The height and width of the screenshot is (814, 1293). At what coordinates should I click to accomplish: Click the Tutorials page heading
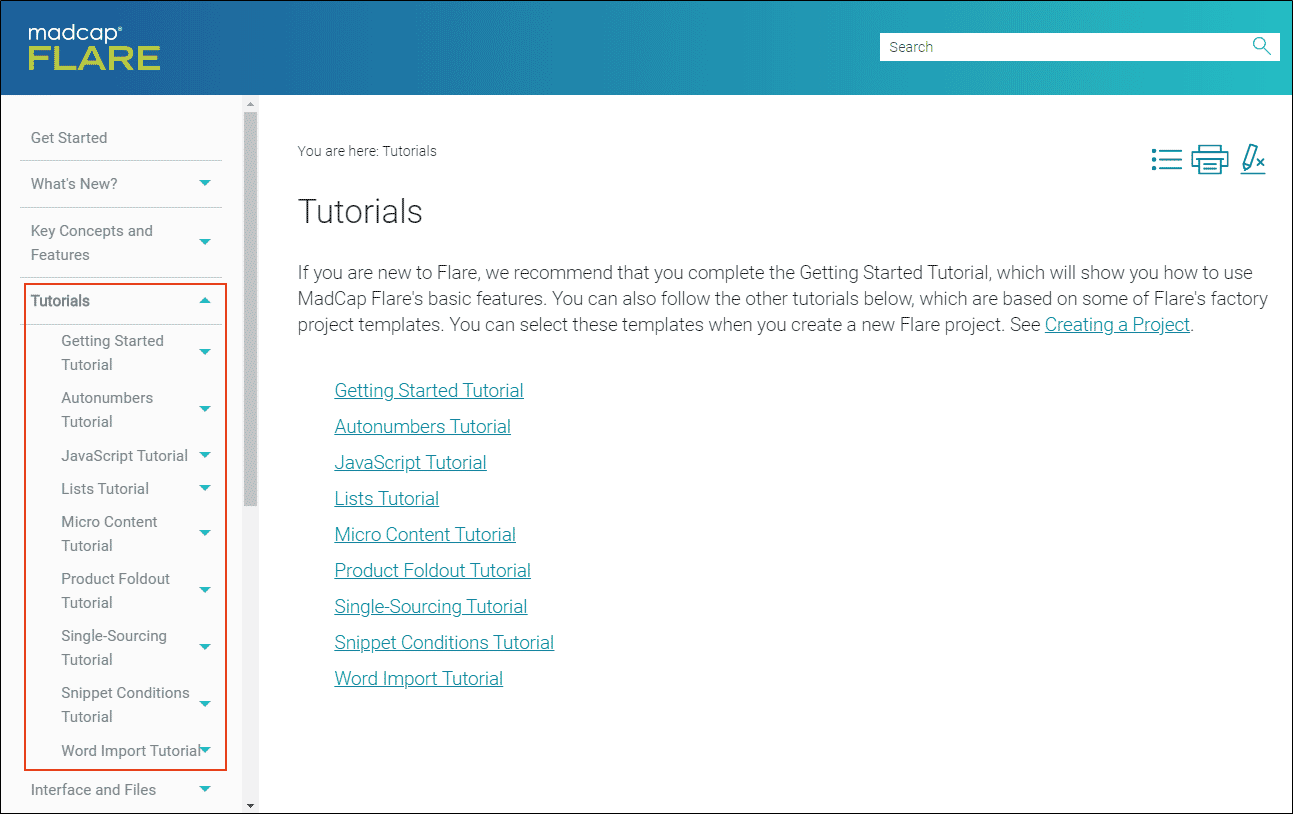point(360,211)
